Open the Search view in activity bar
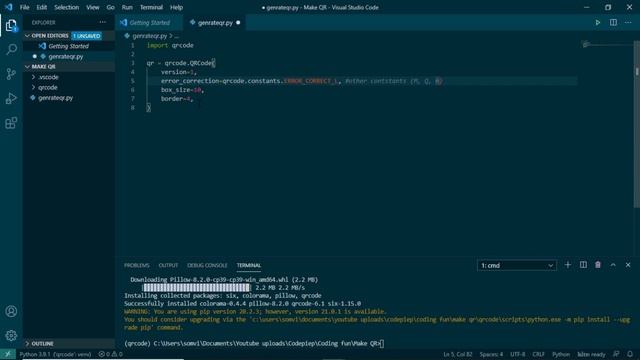Viewport: 640px width, 360px height. [x=11, y=49]
